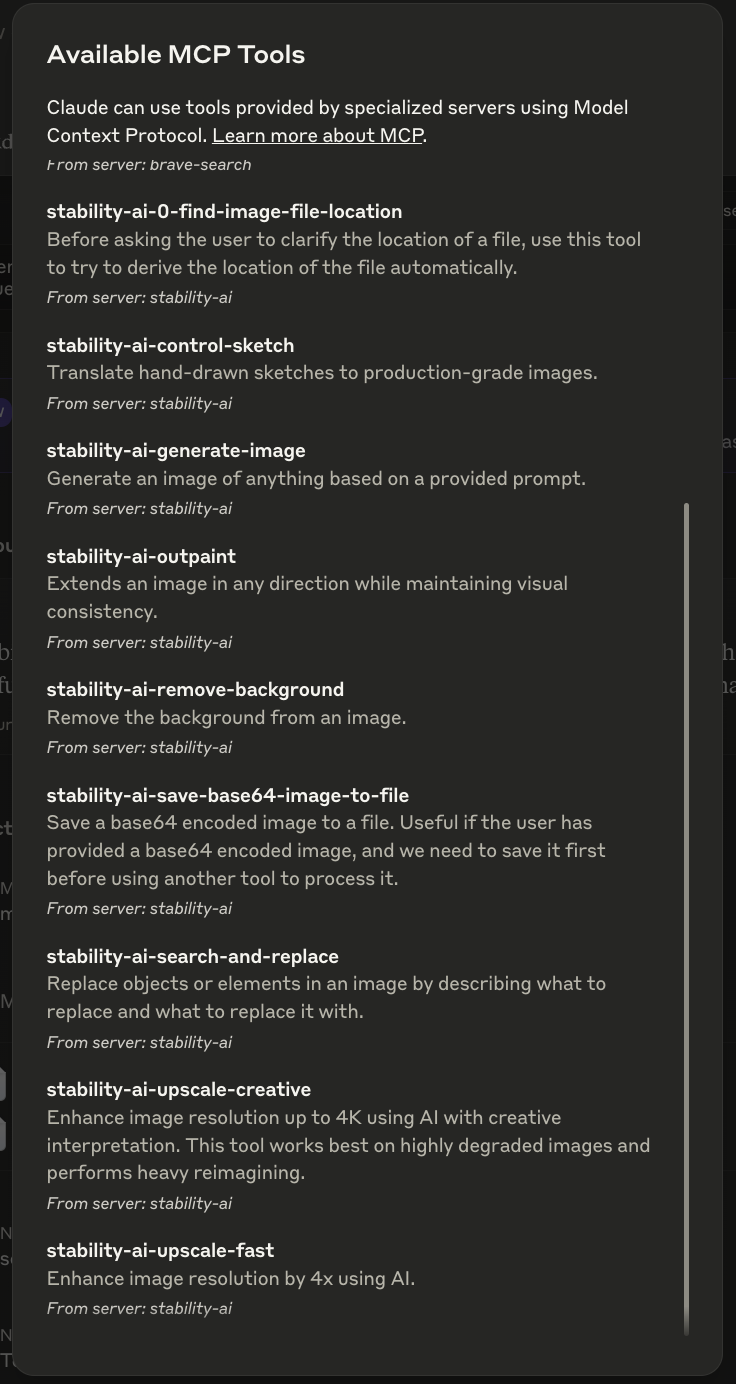The image size is (736, 1384).
Task: Click the 'Extends an image in any direction' description
Action: coord(307,597)
